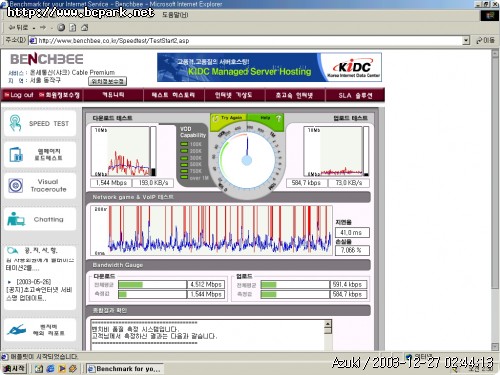Click the KIDC Managed Server Hosting banner
The height and width of the screenshot is (375, 500).
pos(269,67)
